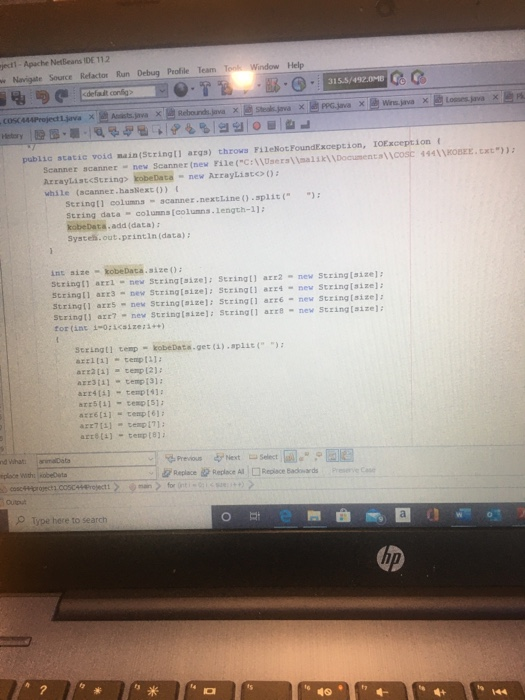Click the Select button in find bar

(263, 457)
